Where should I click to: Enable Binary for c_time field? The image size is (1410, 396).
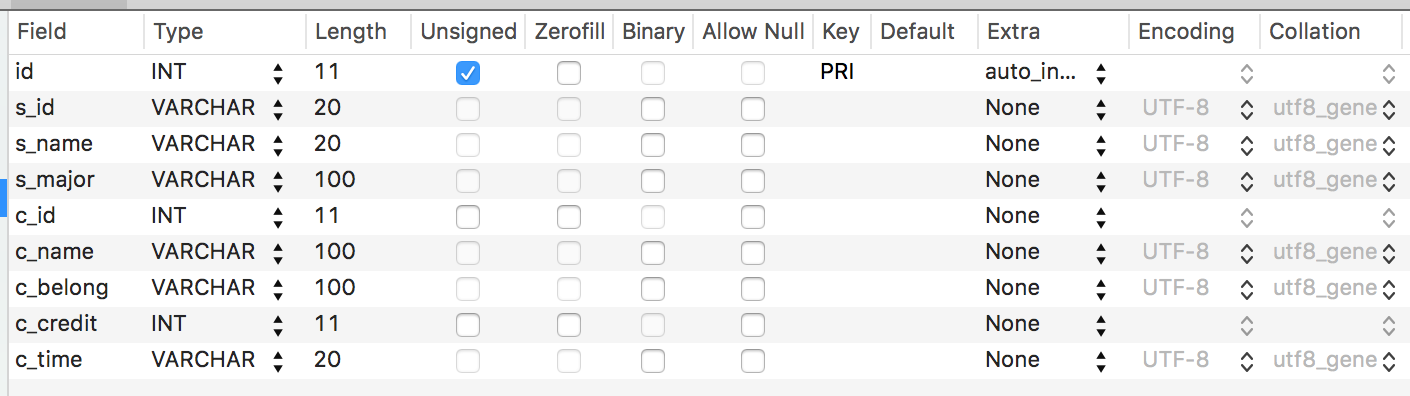pos(652,360)
